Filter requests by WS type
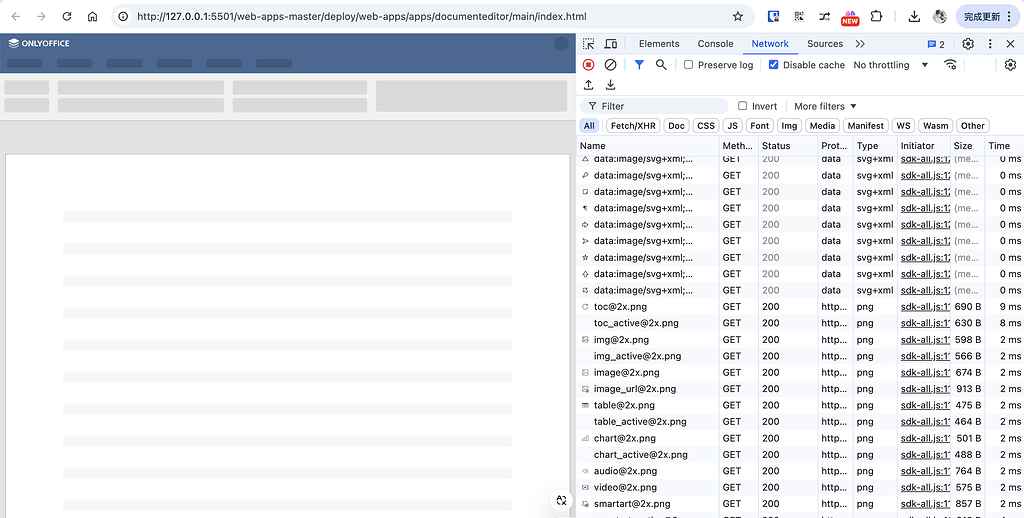The image size is (1024, 518). 903,125
